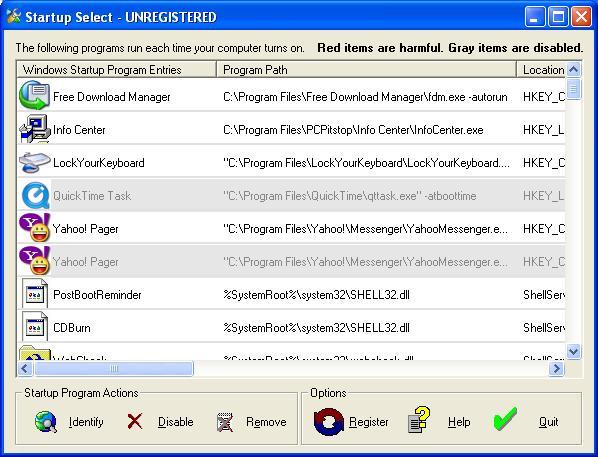Select the LockYourKeyboard entry name

99,163
